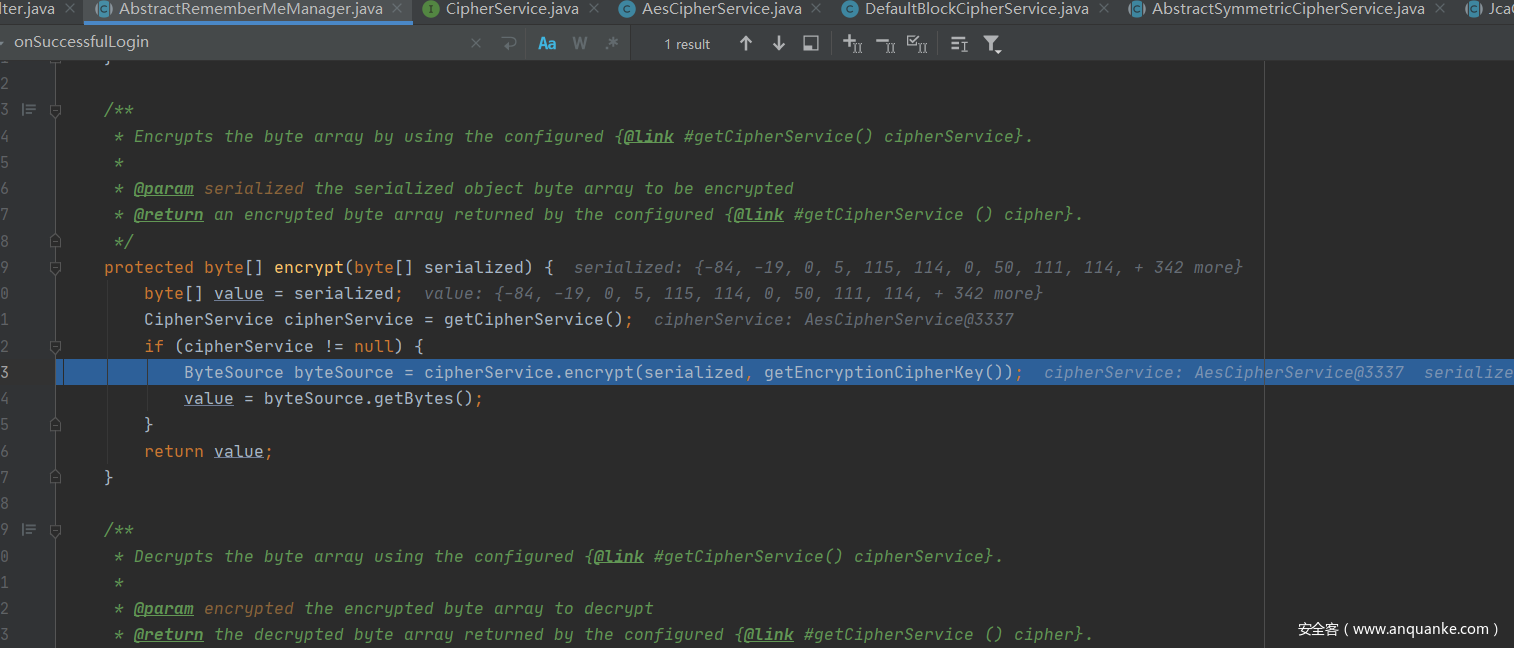Clear the onSuccessfulLogin search text
Image resolution: width=1514 pixels, height=648 pixels.
[x=476, y=43]
